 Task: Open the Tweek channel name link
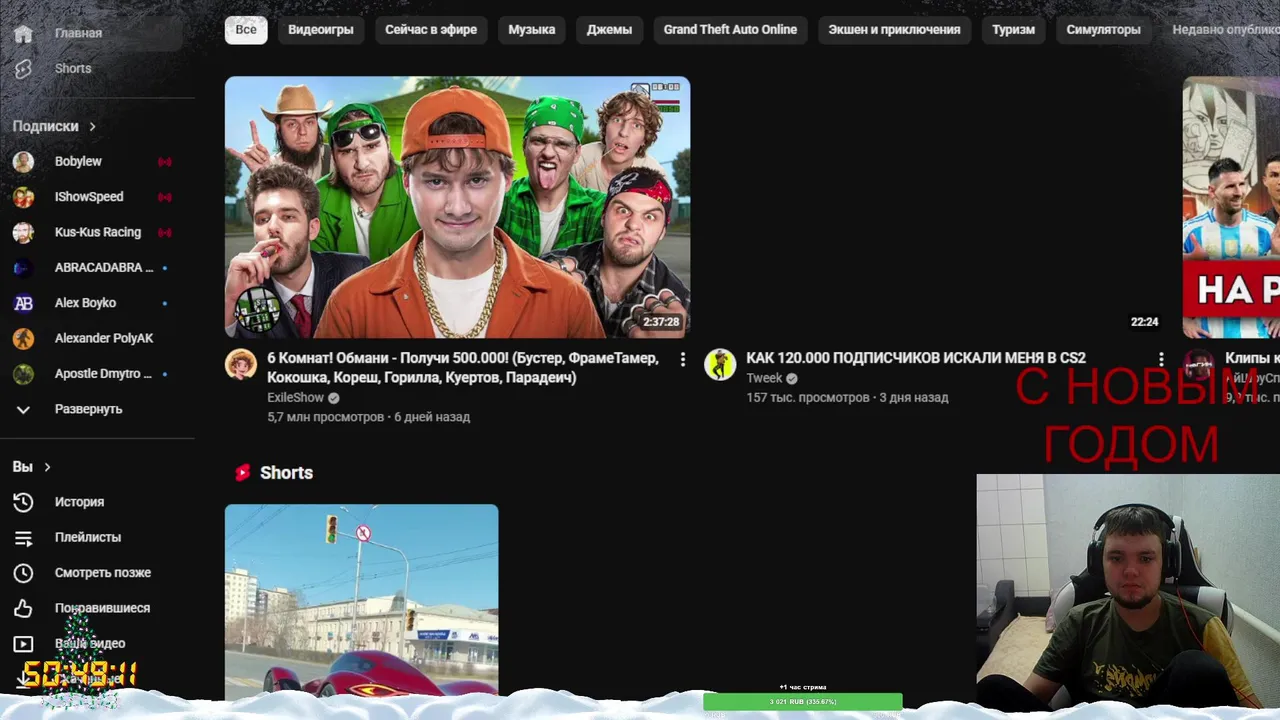pos(764,378)
